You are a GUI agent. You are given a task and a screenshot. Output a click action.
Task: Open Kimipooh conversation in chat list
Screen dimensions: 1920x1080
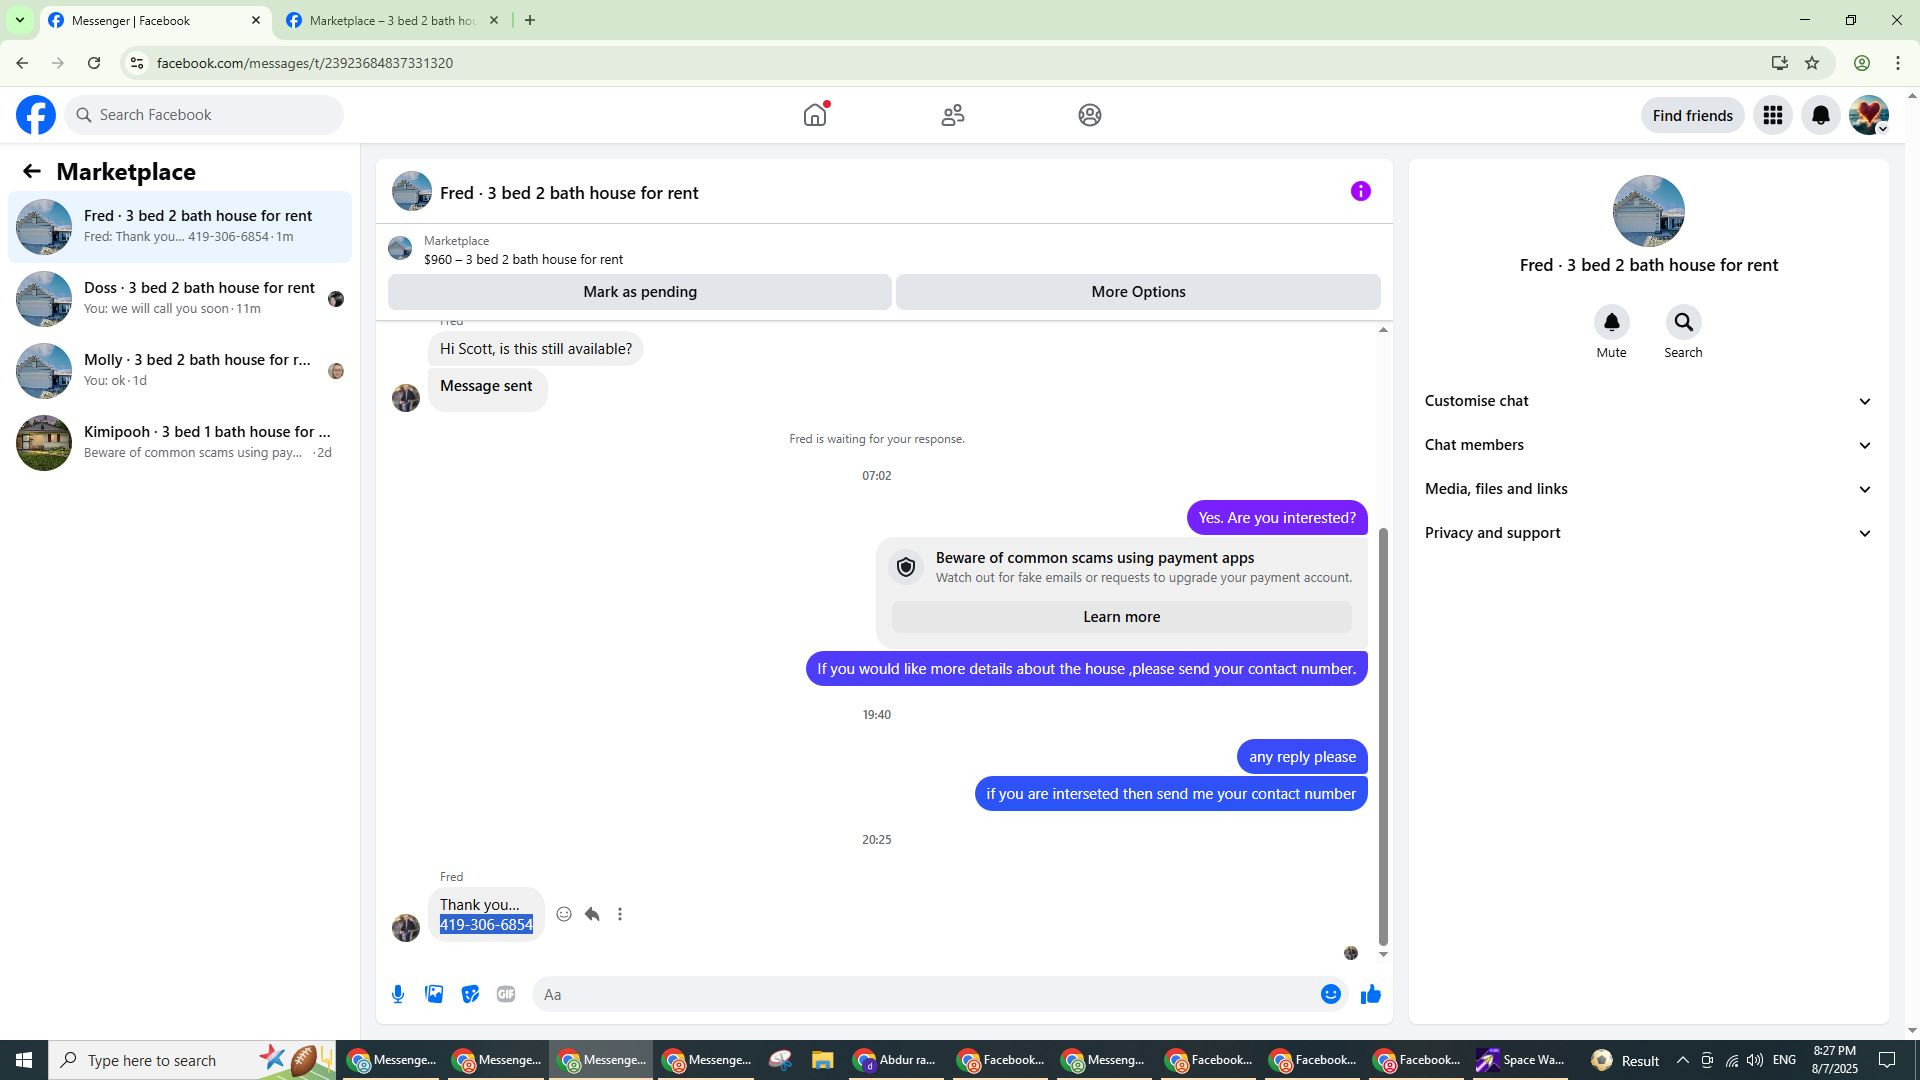180,443
